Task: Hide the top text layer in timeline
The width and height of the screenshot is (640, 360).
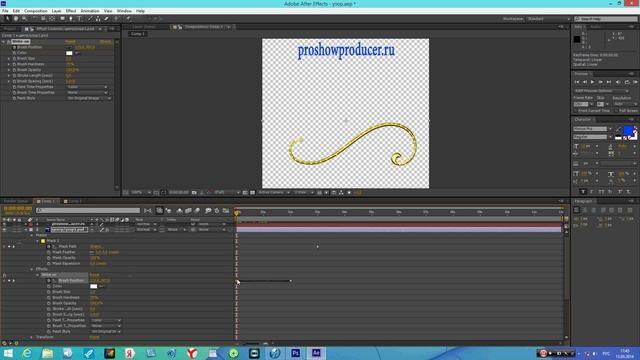Action: pyautogui.click(x=4, y=224)
